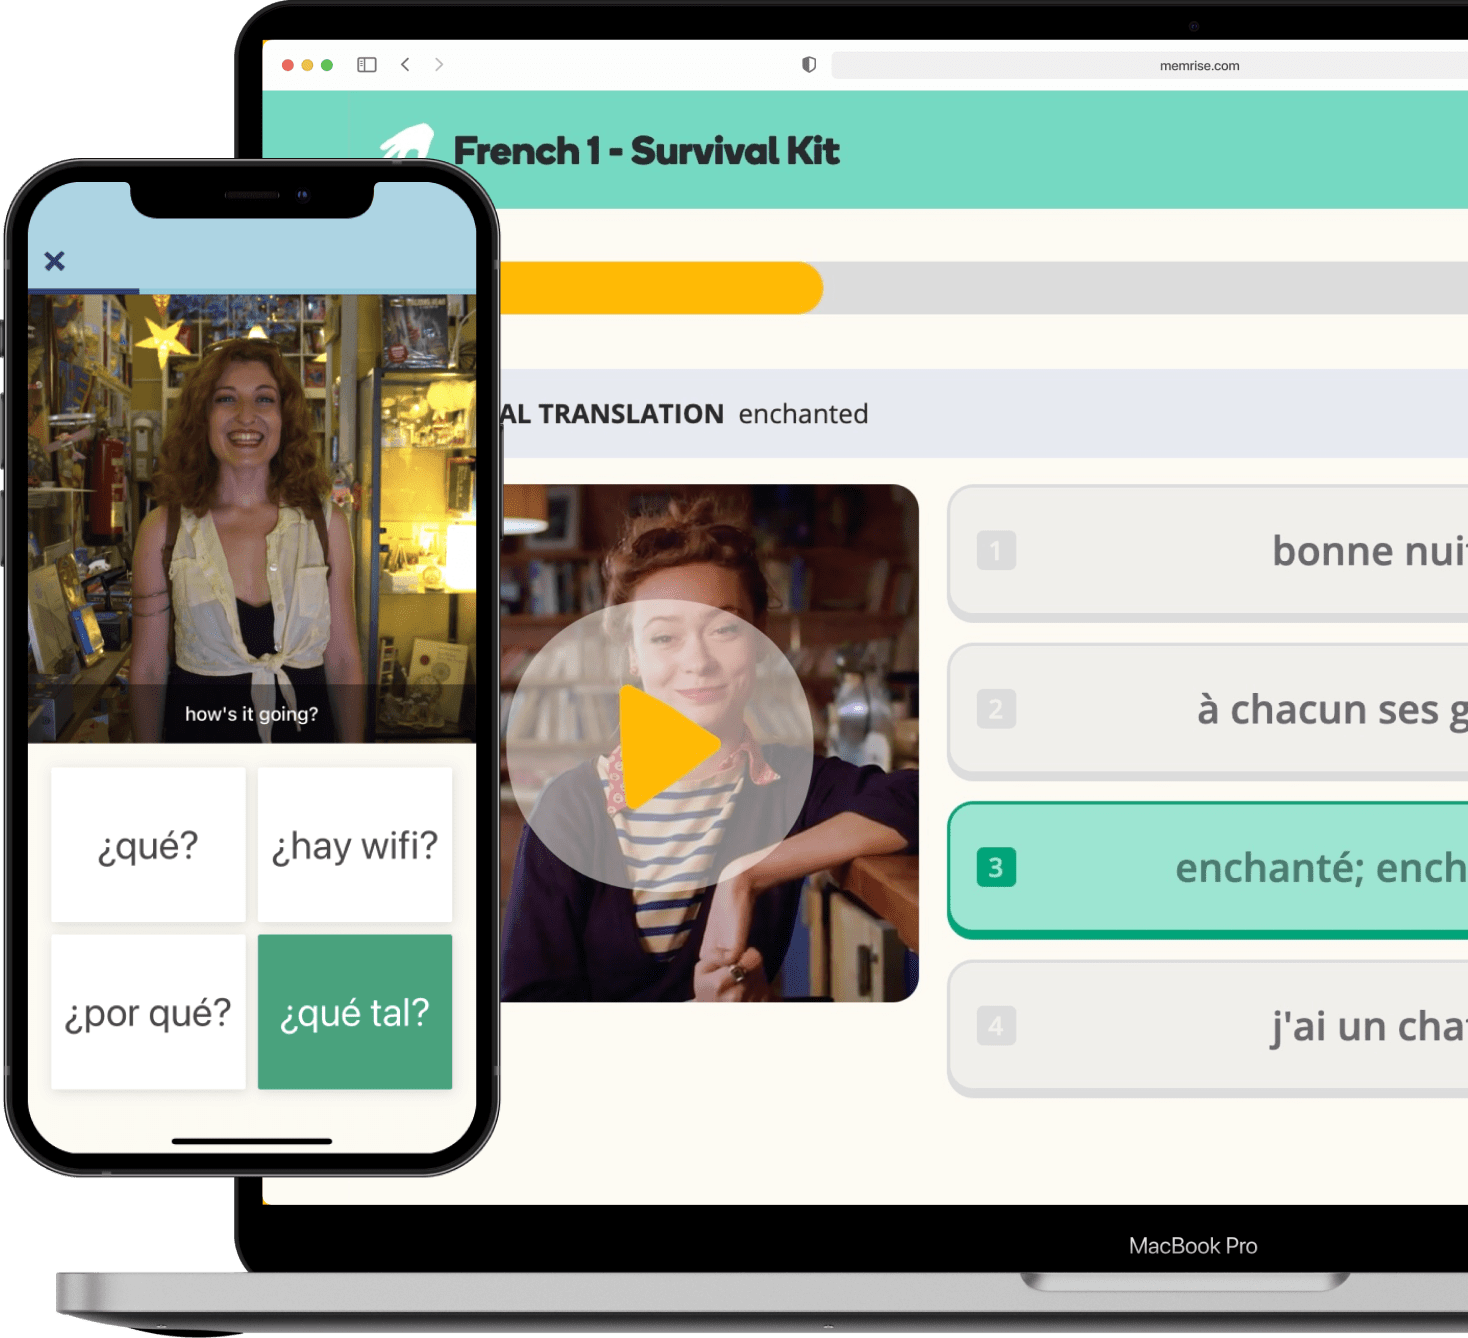Viewport: 1468px width, 1338px height.
Task: Click the yellow lesson progress bar
Action: (661, 288)
